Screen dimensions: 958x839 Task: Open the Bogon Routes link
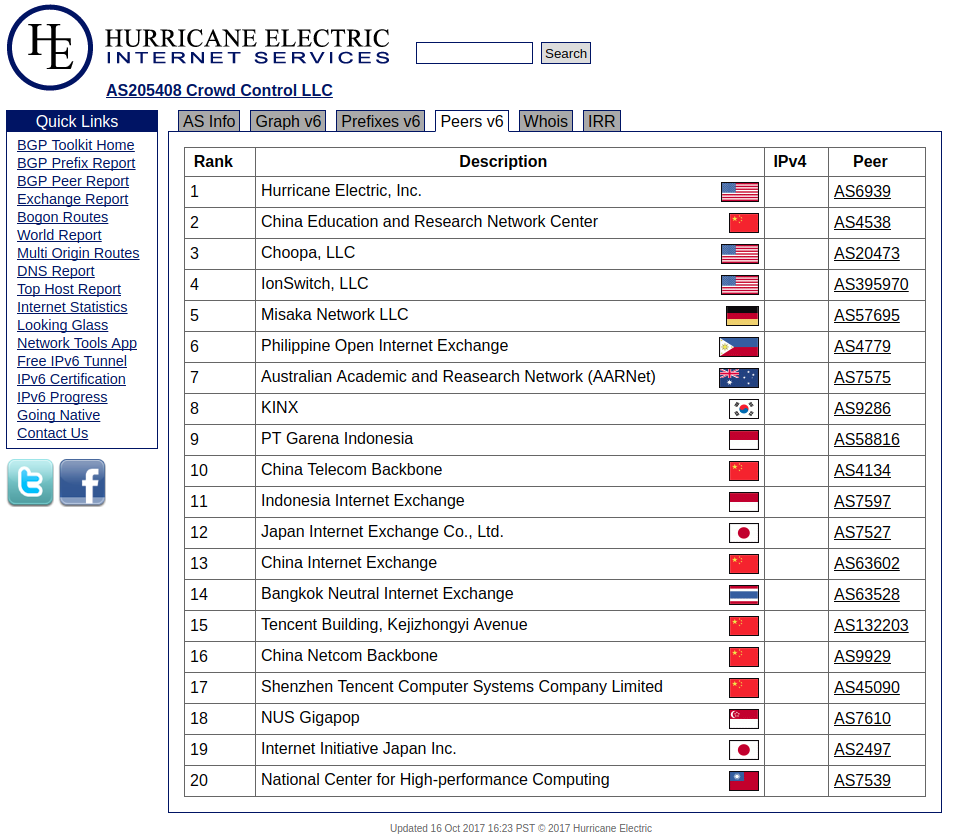62,218
